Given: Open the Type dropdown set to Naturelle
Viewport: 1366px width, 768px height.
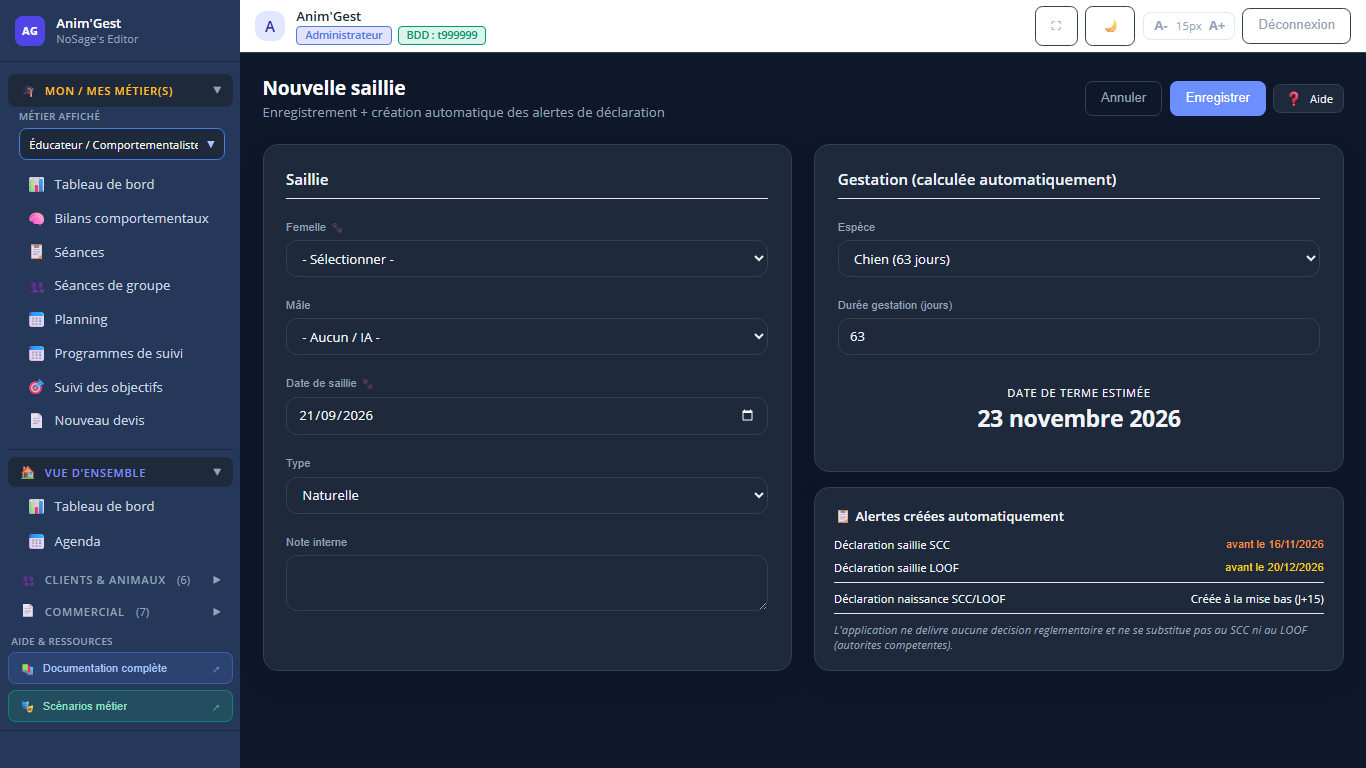Looking at the screenshot, I should [x=527, y=496].
